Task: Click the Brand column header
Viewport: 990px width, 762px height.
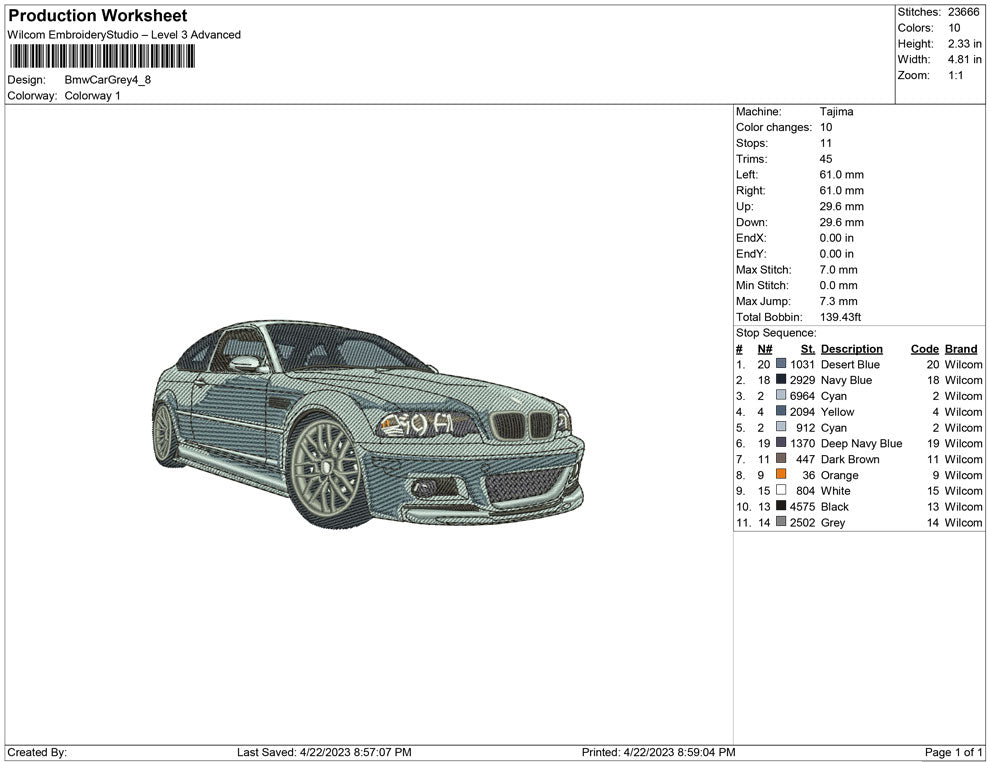Action: click(961, 349)
